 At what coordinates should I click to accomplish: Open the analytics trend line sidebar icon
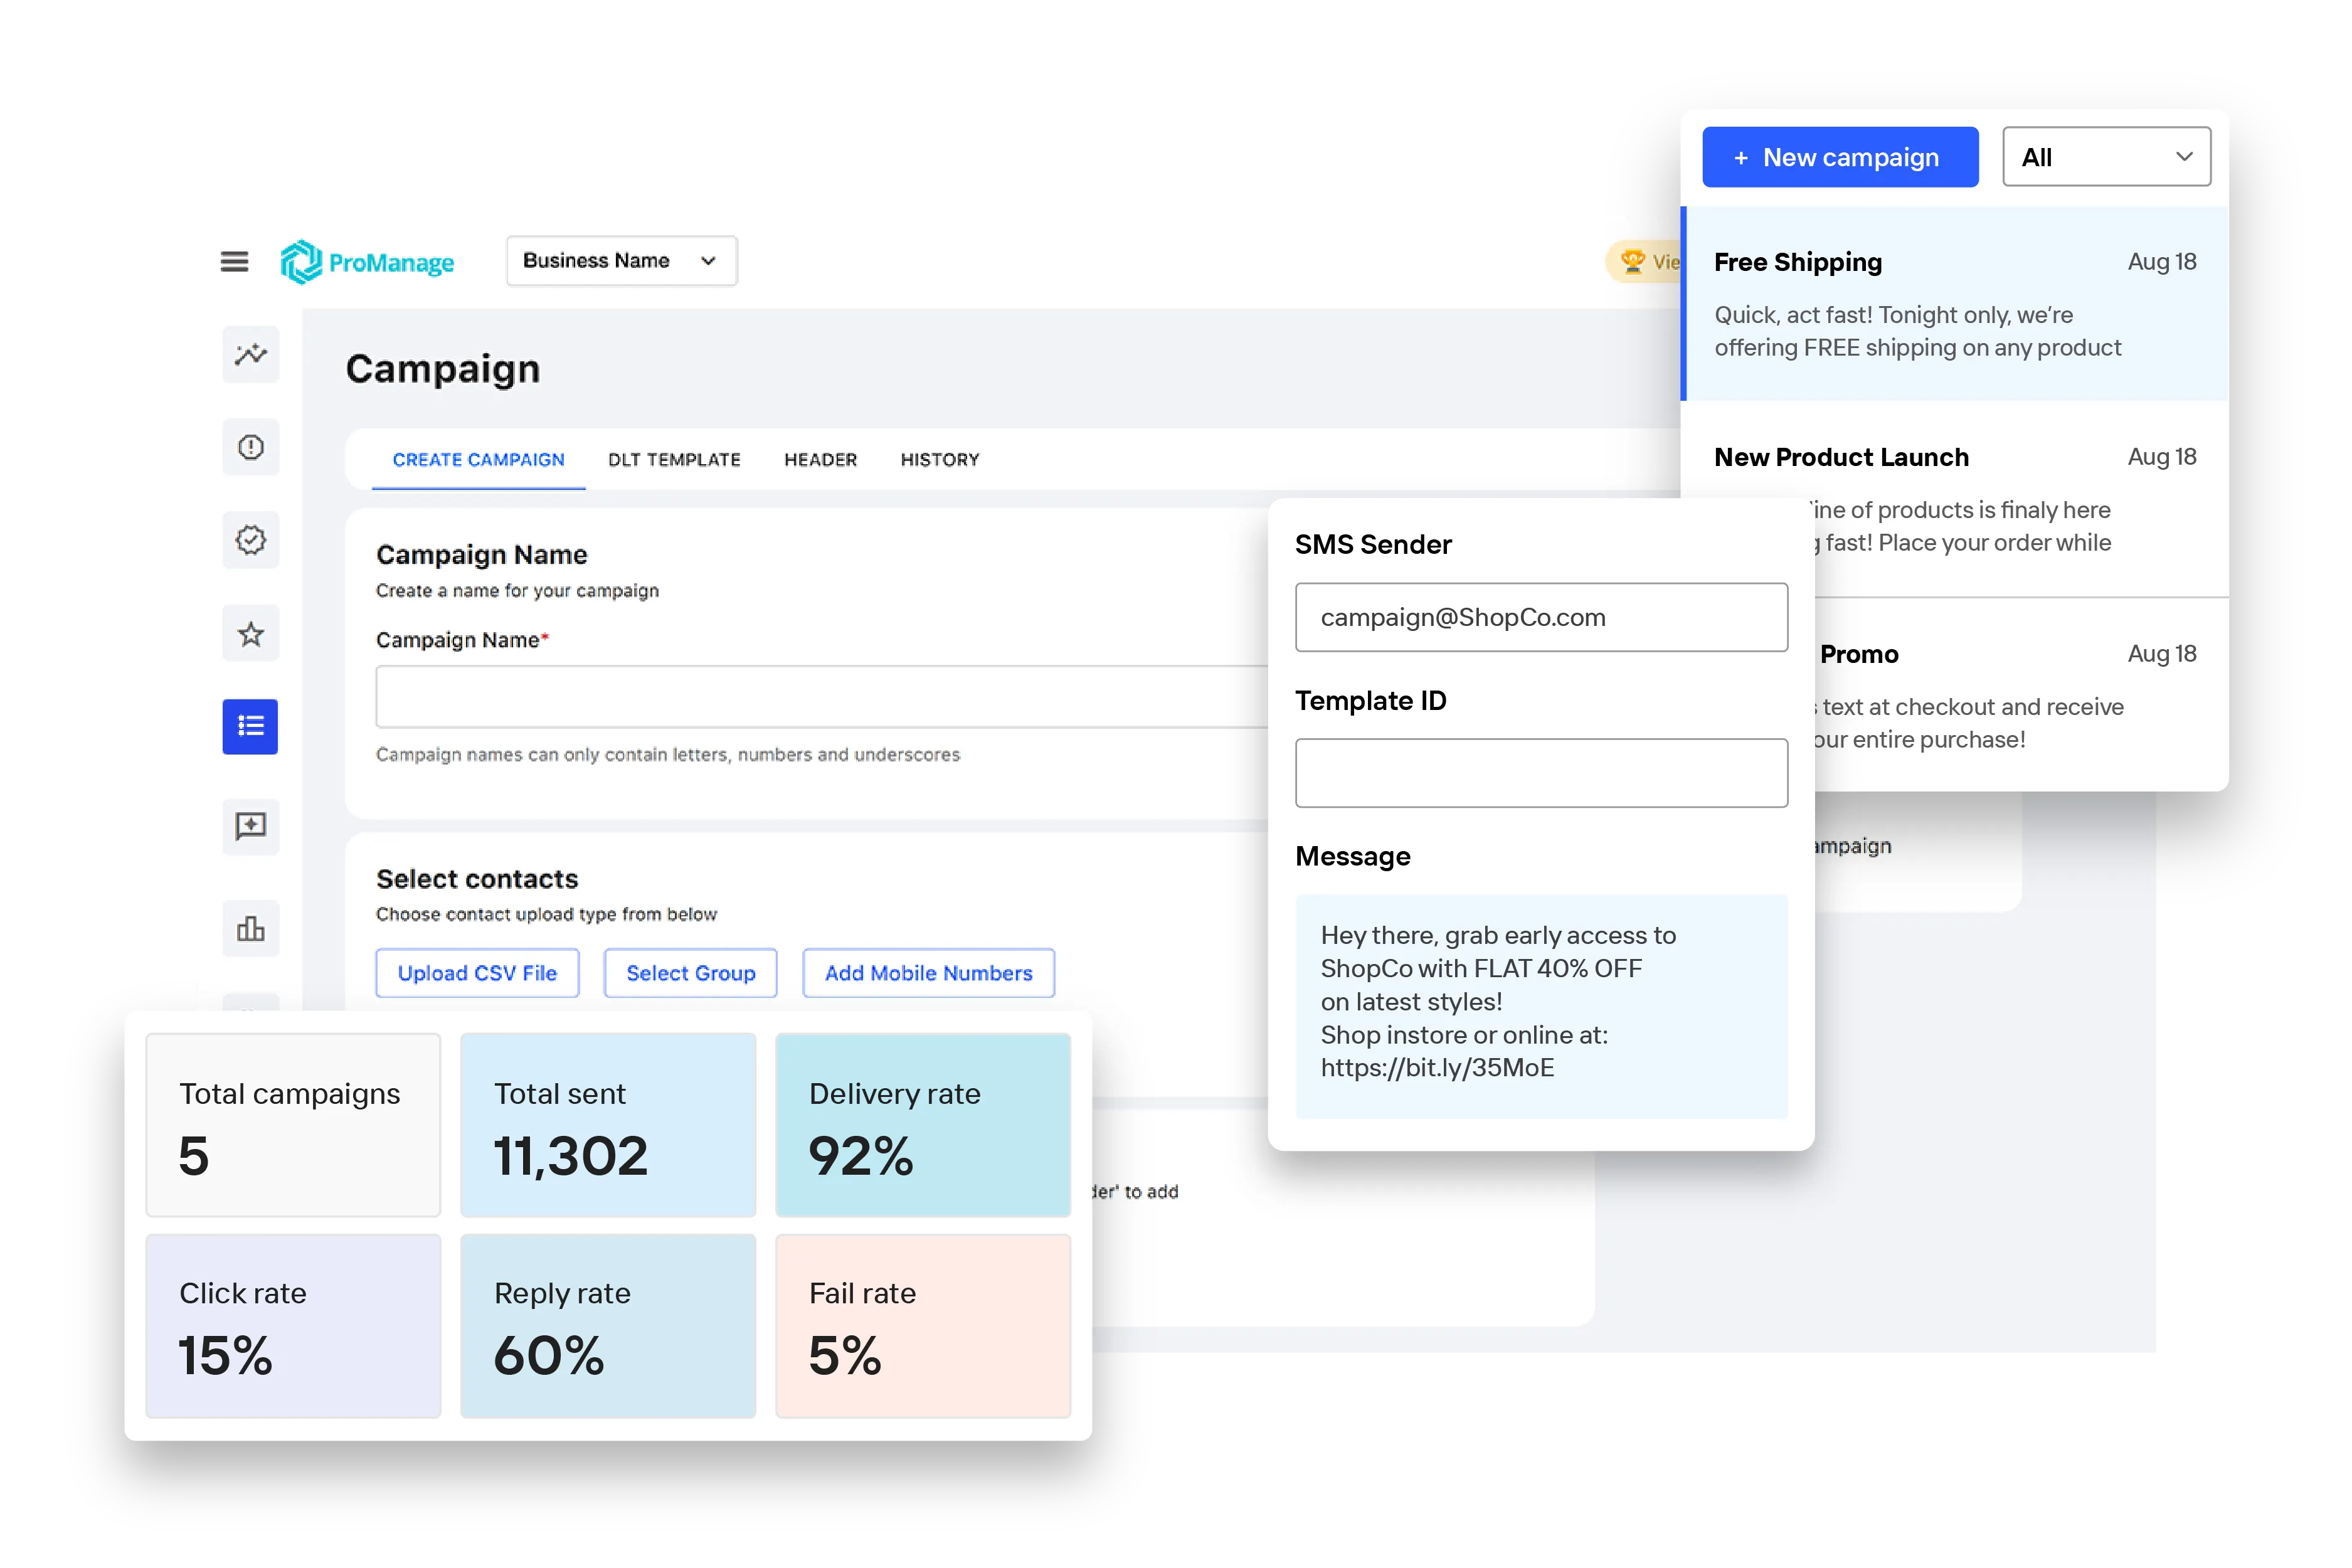(x=250, y=354)
